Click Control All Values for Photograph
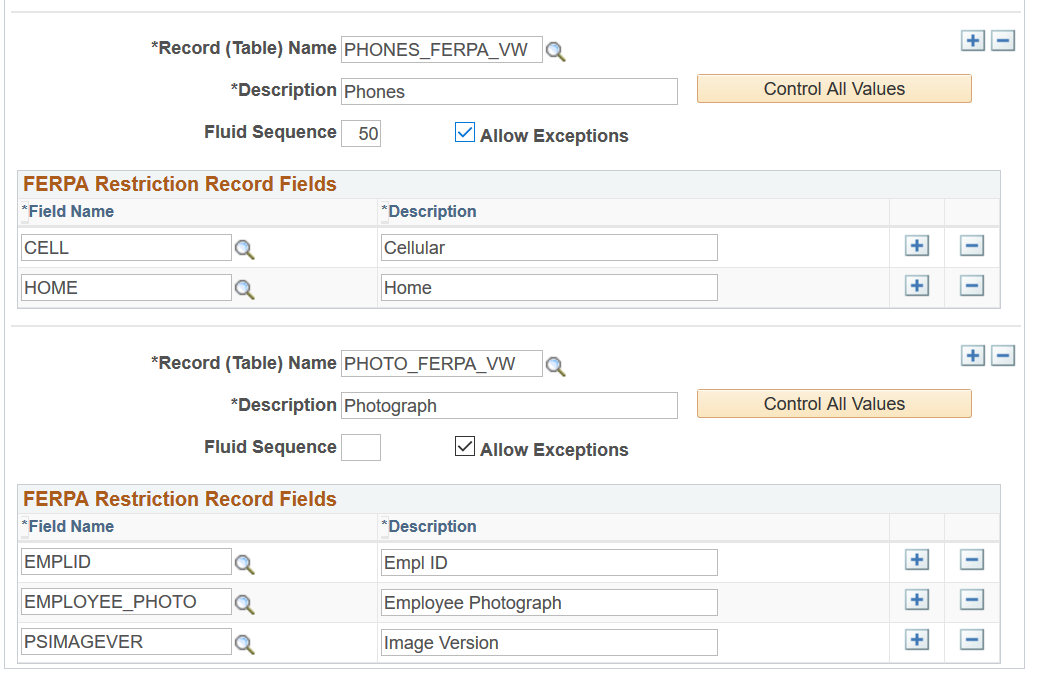Viewport: 1039px width, 677px height. coord(834,404)
